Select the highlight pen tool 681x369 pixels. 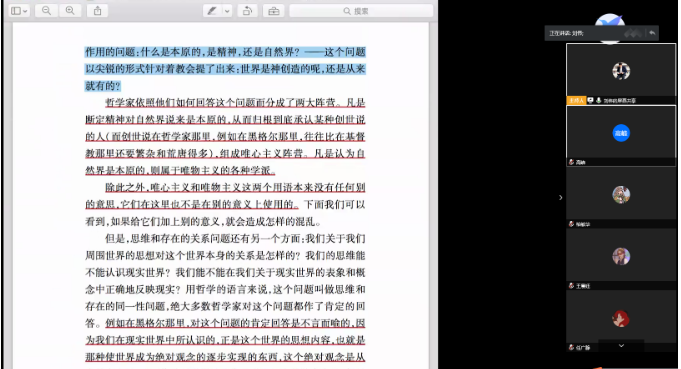pos(212,11)
